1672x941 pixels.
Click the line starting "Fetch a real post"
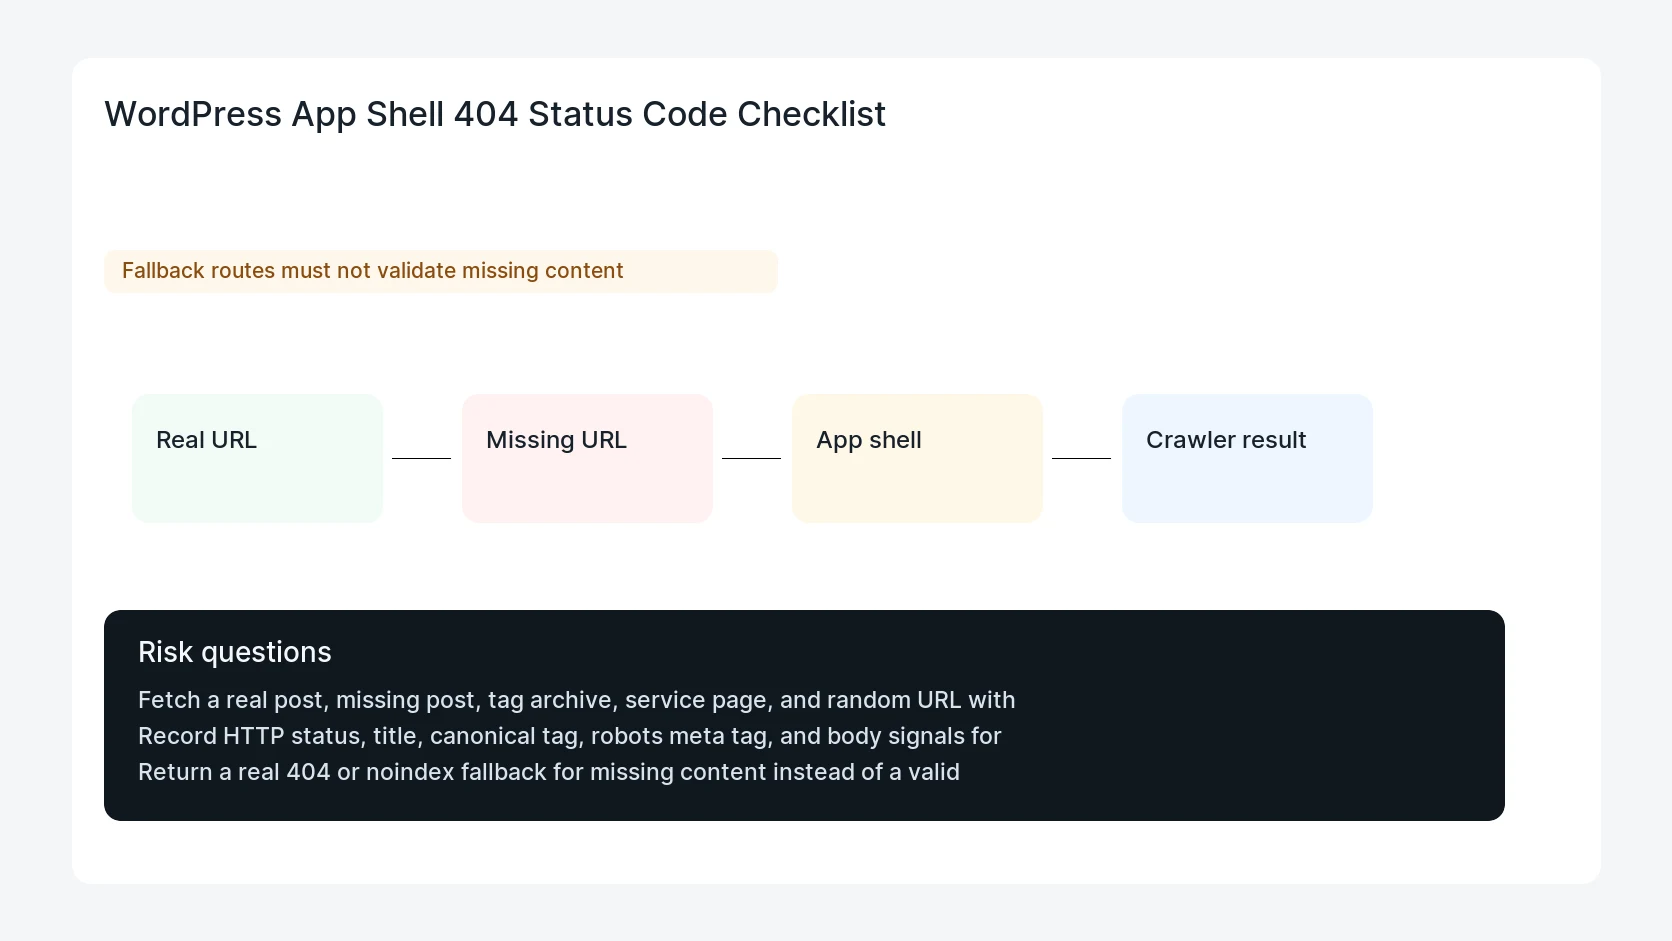tap(577, 700)
